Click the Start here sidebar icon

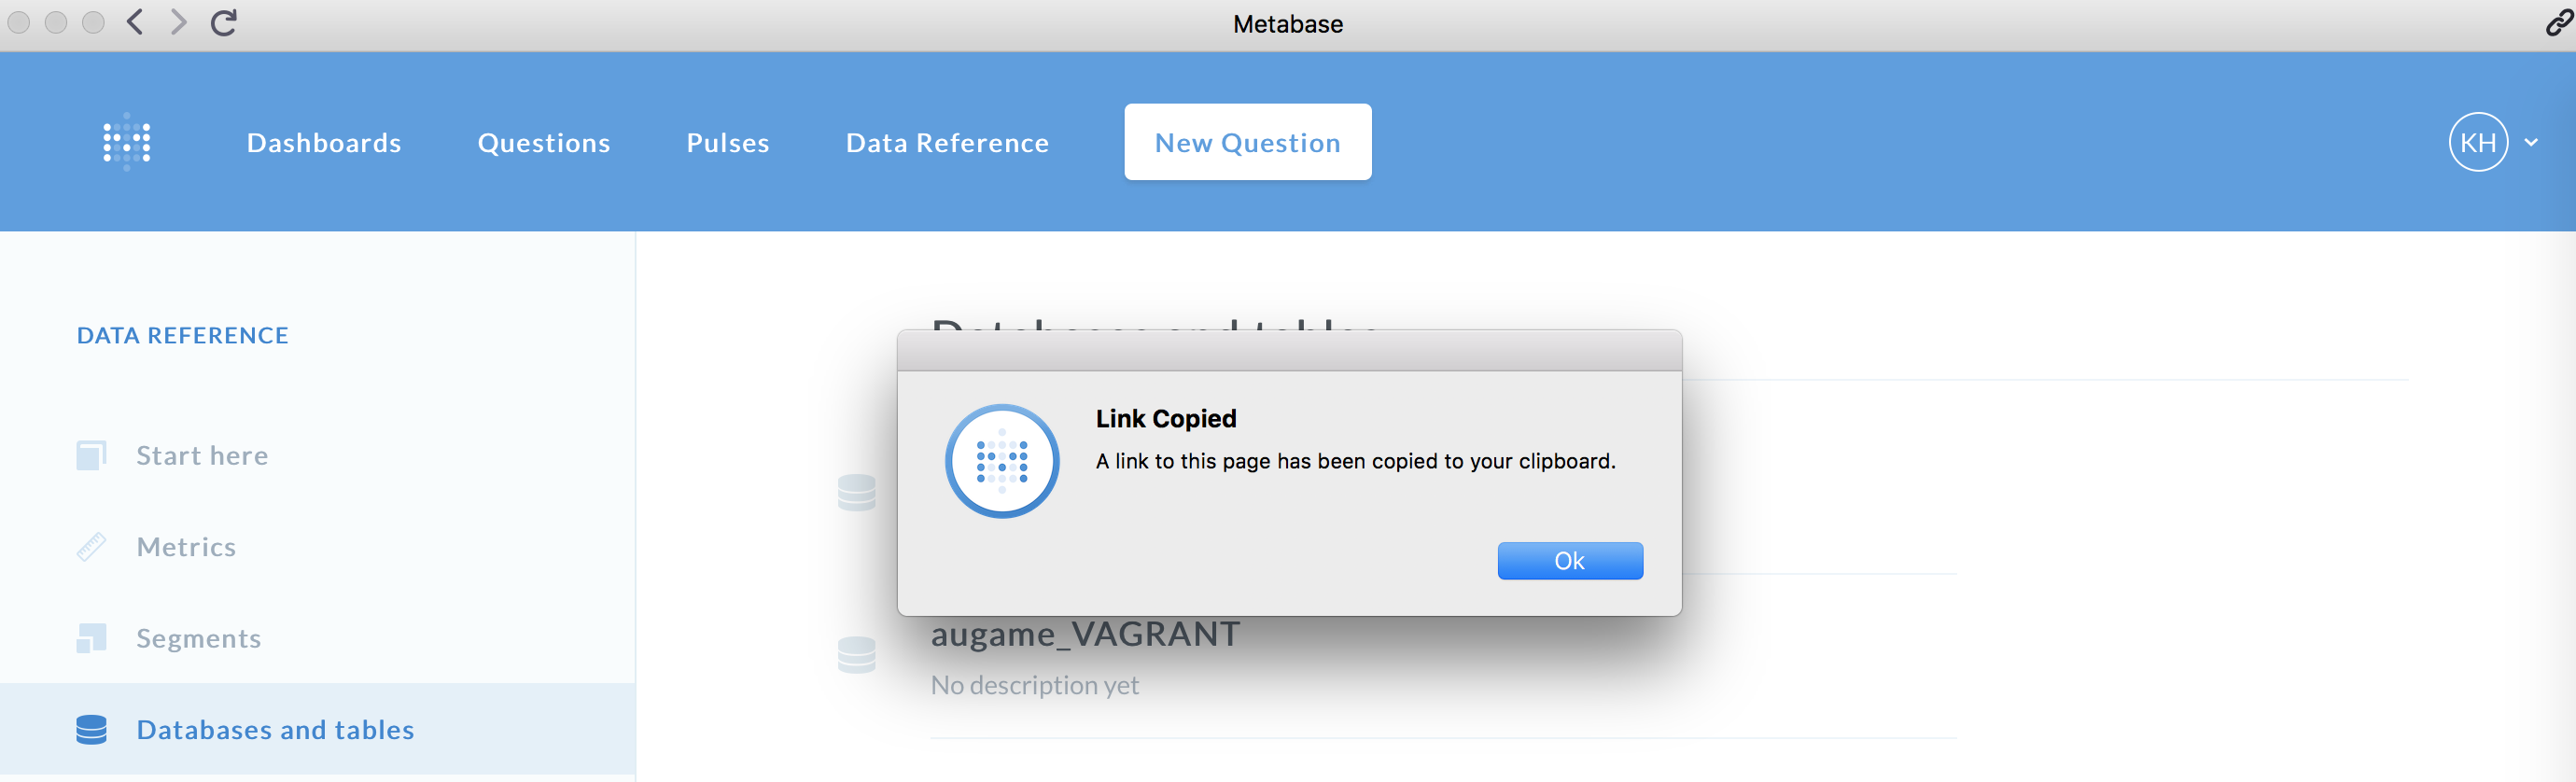point(91,455)
